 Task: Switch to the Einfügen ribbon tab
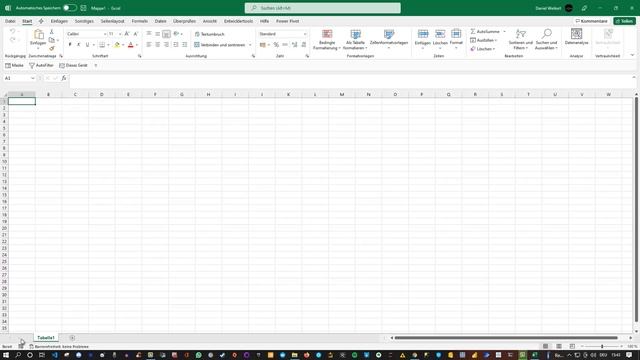pyautogui.click(x=59, y=21)
